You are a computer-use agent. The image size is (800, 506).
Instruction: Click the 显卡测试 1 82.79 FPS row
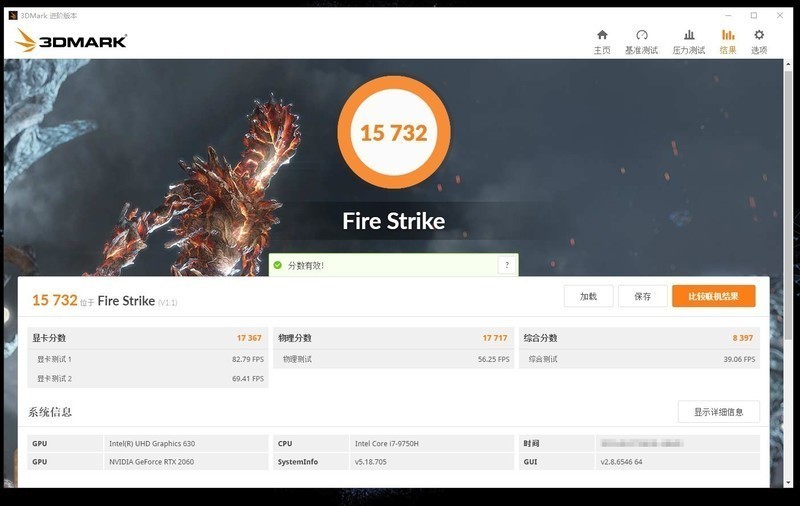click(x=148, y=359)
